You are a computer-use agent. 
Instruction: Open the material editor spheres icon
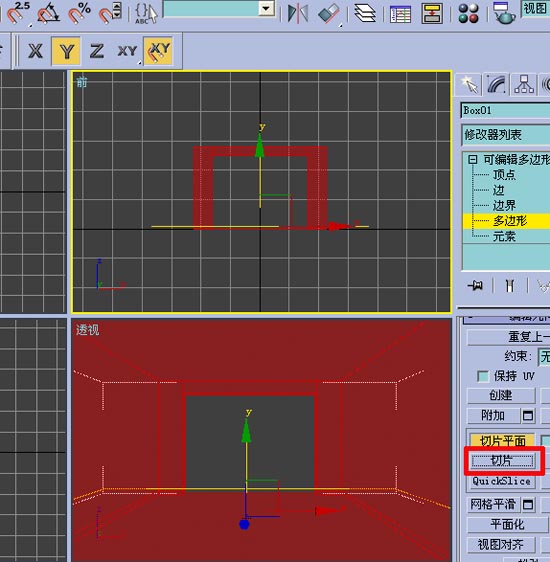(468, 13)
